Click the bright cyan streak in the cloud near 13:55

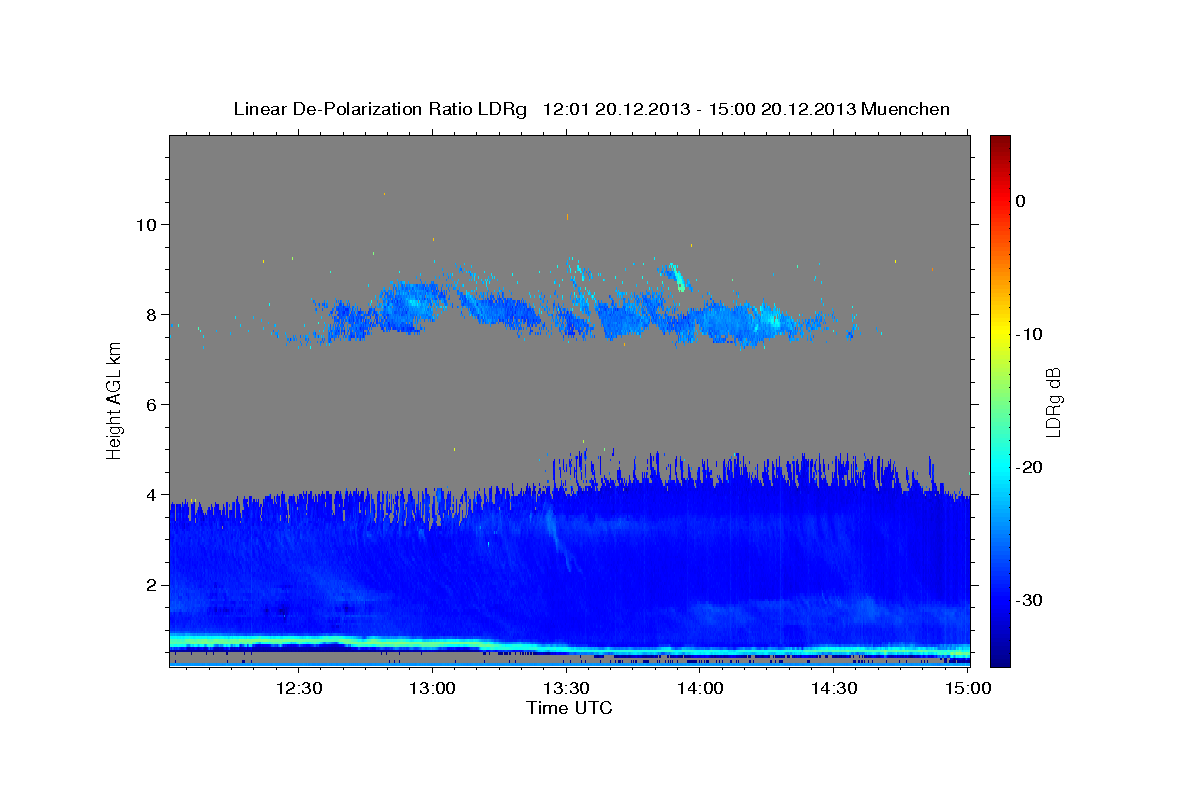coord(677,277)
